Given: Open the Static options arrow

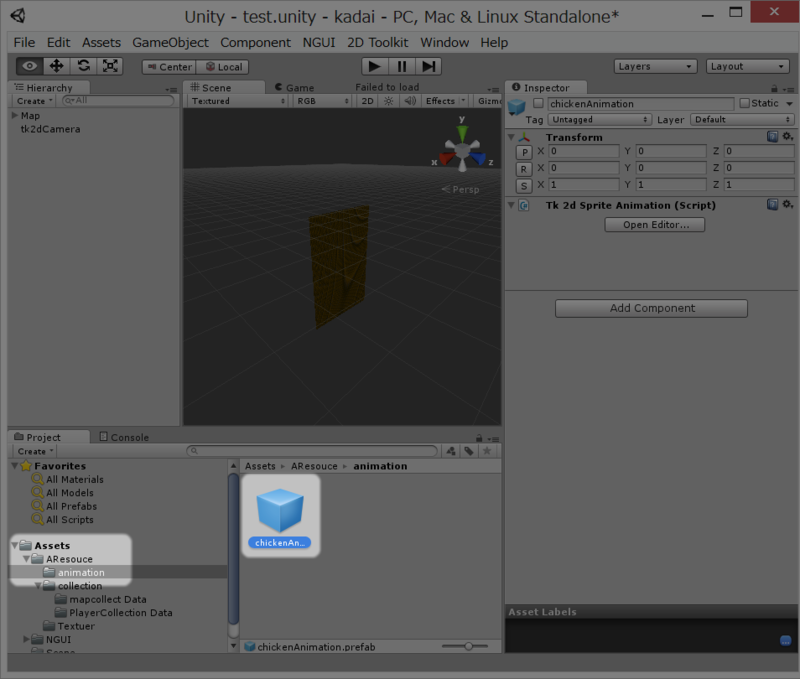Looking at the screenshot, I should click(x=790, y=104).
